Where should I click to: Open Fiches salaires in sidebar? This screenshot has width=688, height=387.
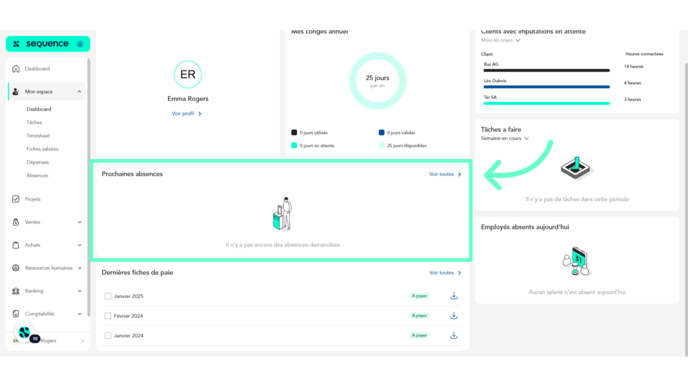pos(42,149)
